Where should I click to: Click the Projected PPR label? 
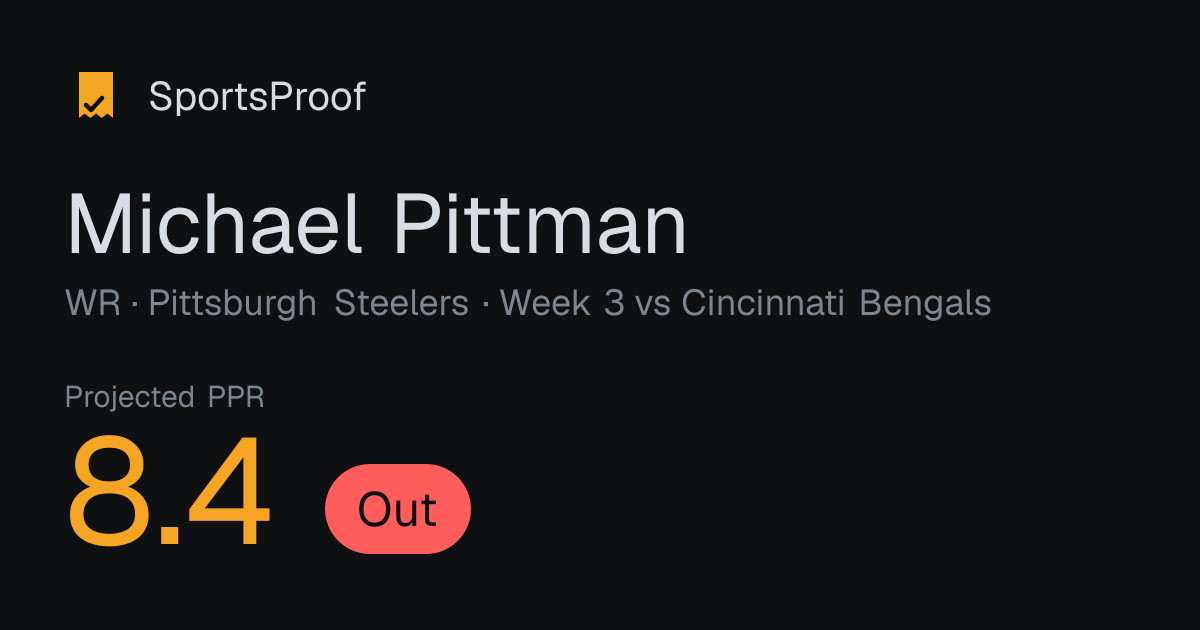click(x=165, y=397)
